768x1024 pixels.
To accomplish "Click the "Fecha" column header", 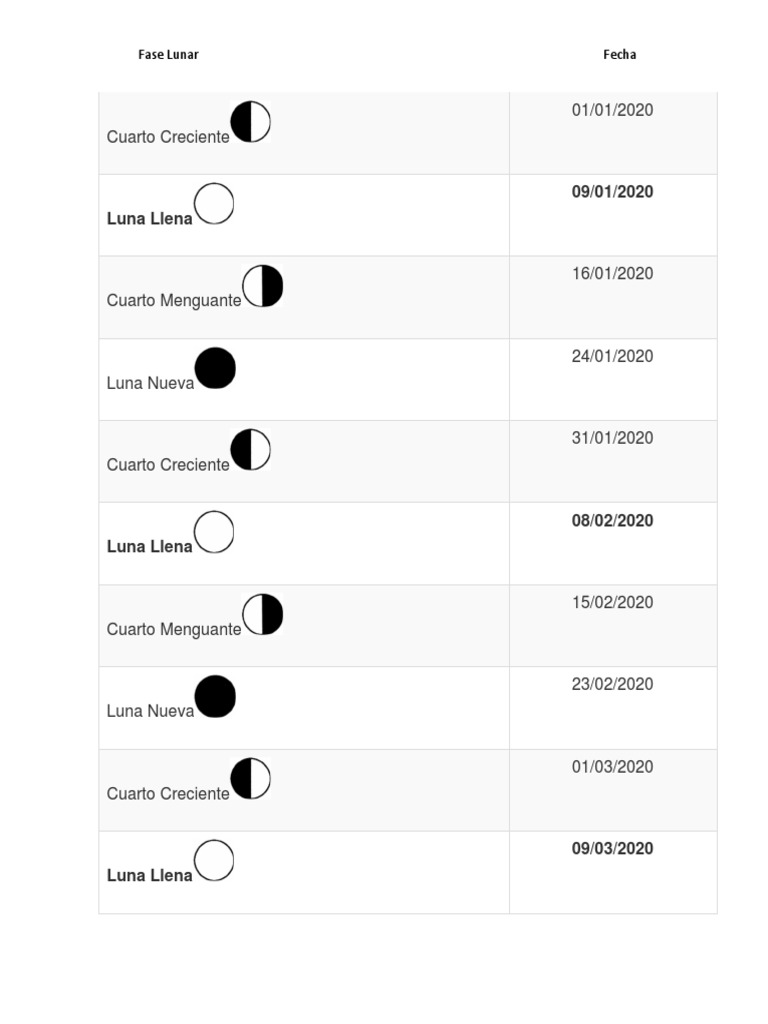I will coord(619,55).
